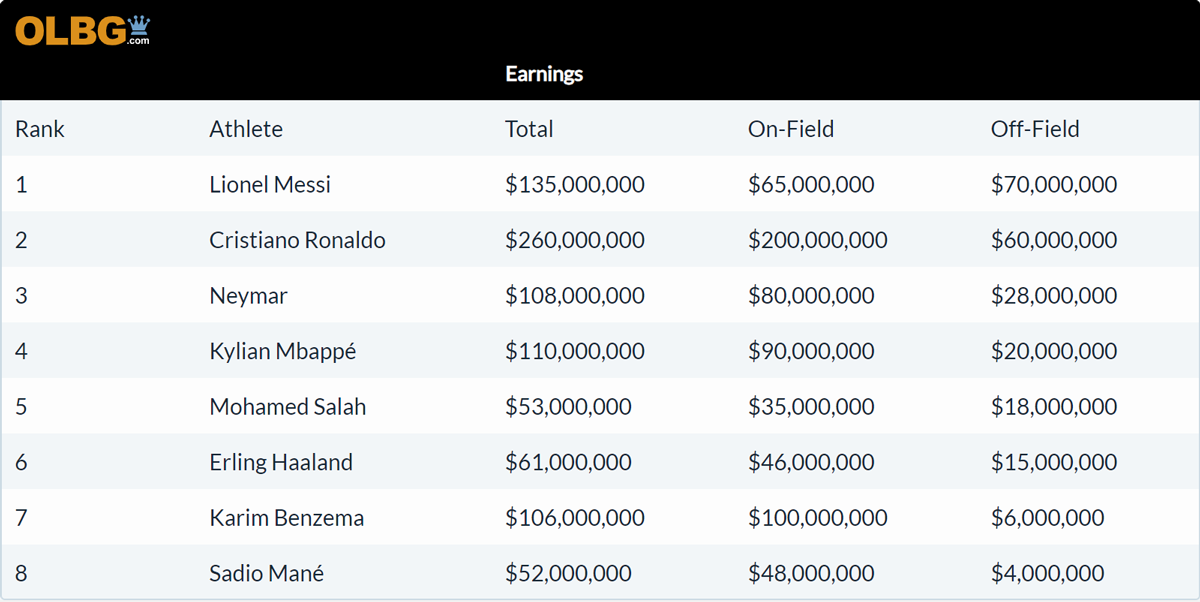This screenshot has height=602, width=1200.
Task: Click Erling Haaland's name
Action: click(x=281, y=463)
